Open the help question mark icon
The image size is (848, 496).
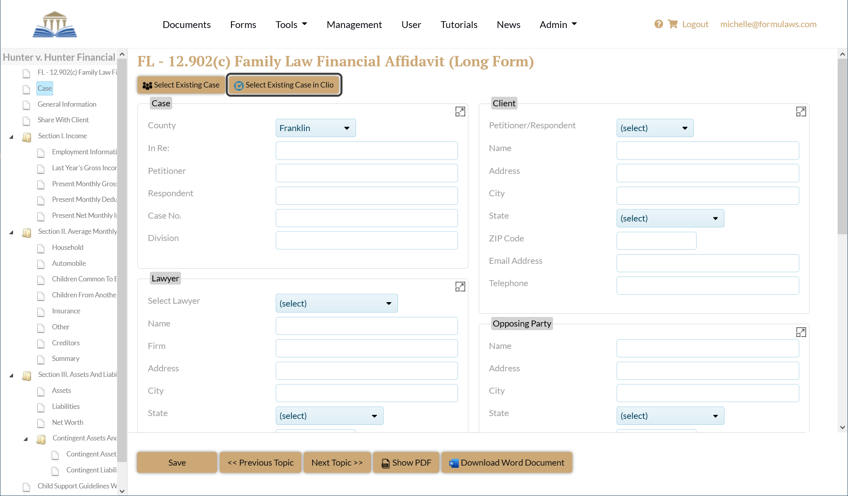(658, 24)
